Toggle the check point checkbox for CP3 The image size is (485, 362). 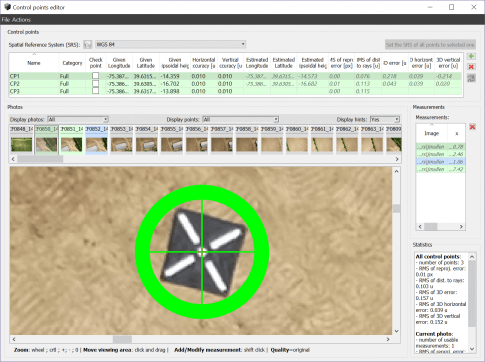[x=95, y=91]
